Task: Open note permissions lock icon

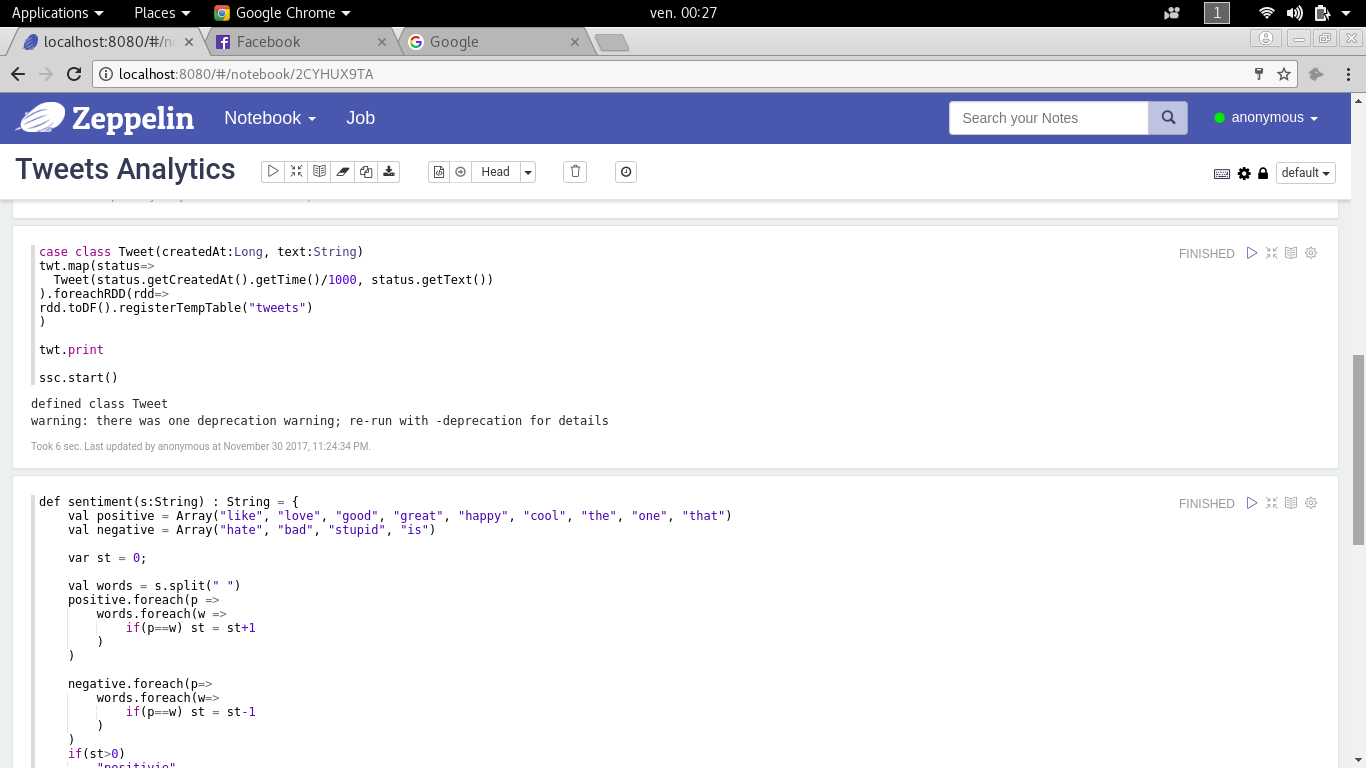Action: (1263, 173)
